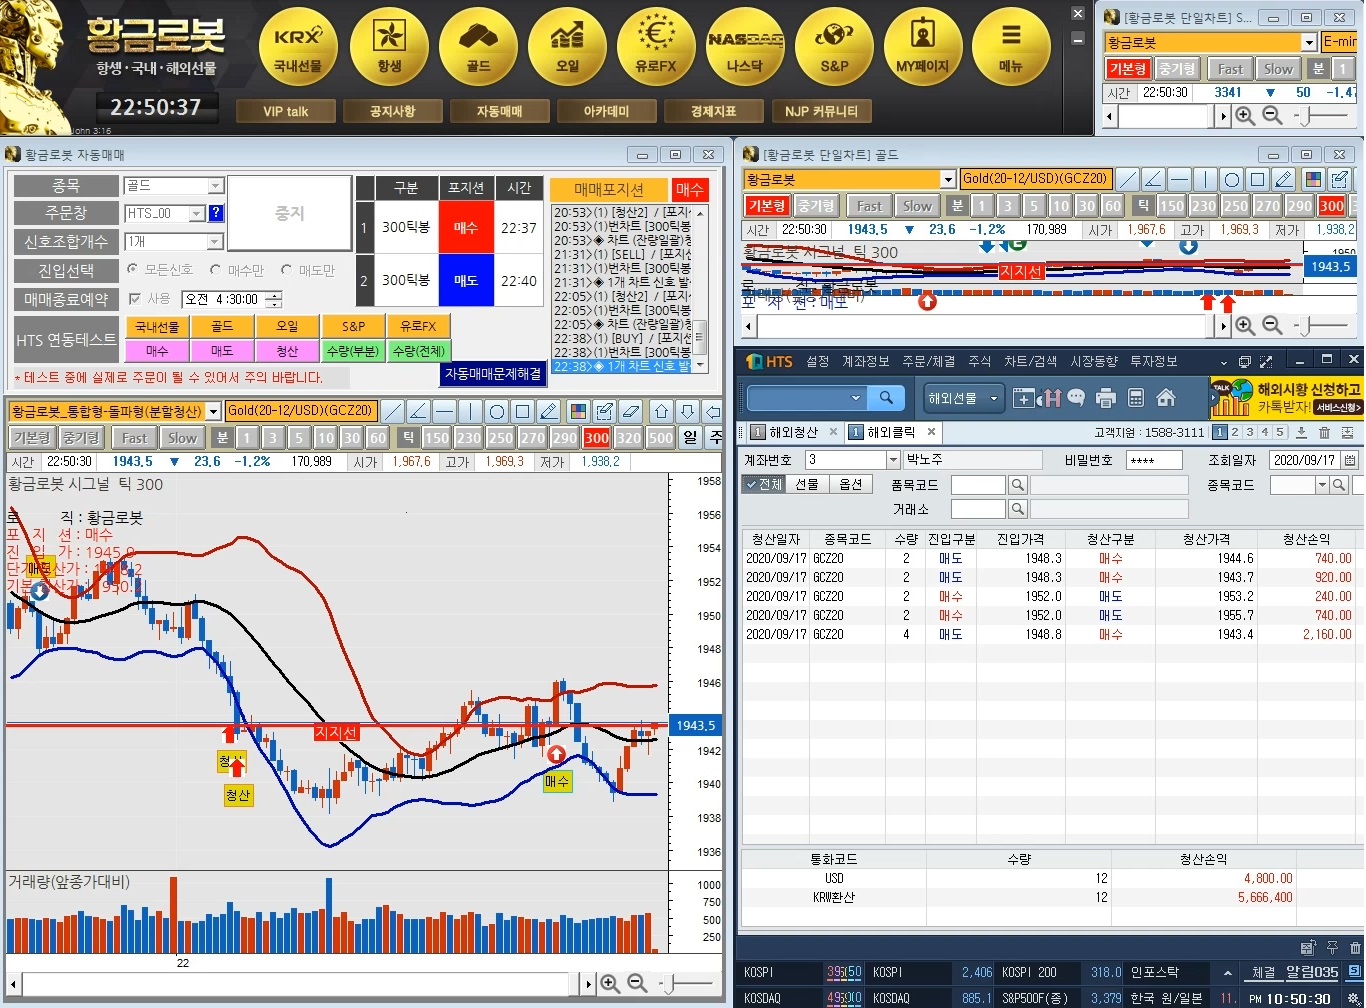
Task: Open the 나스닥 NASDAQ gold icon
Action: [745, 46]
